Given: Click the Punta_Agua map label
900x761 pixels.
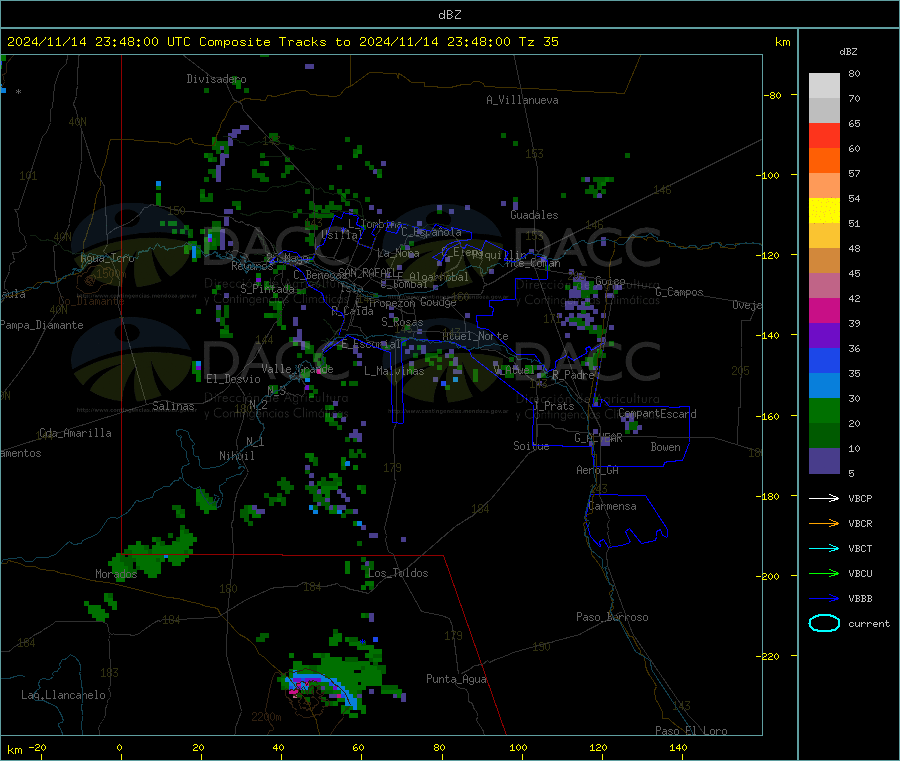Looking at the screenshot, I should (x=456, y=679).
